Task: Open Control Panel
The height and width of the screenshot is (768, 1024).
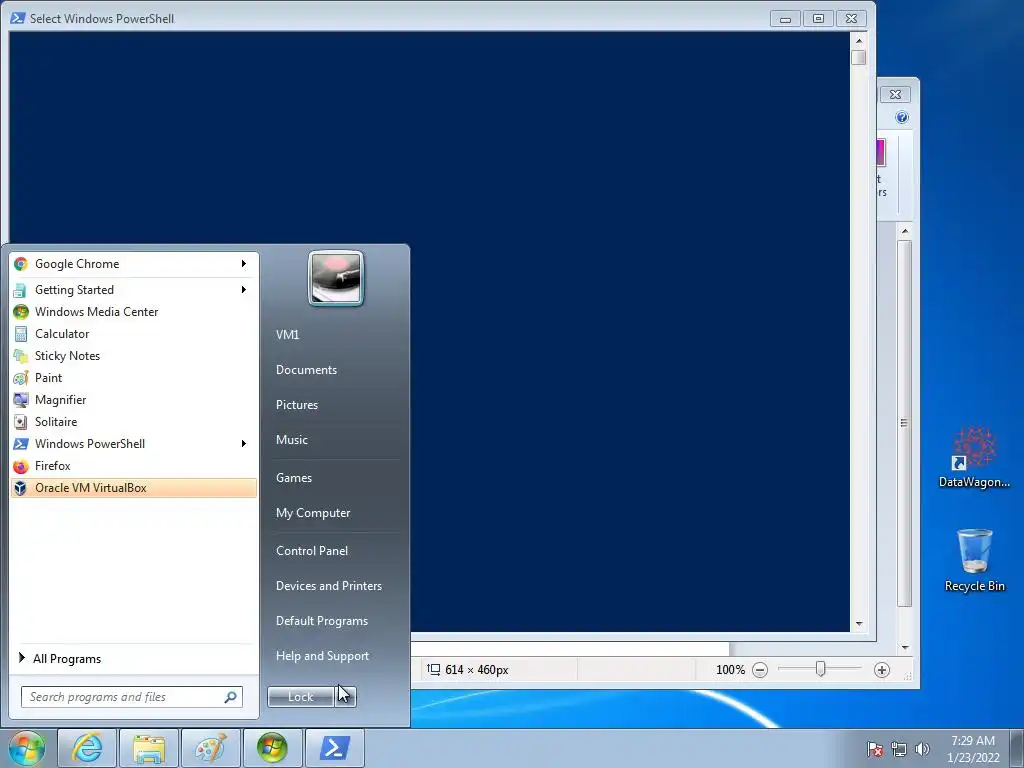Action: click(312, 551)
